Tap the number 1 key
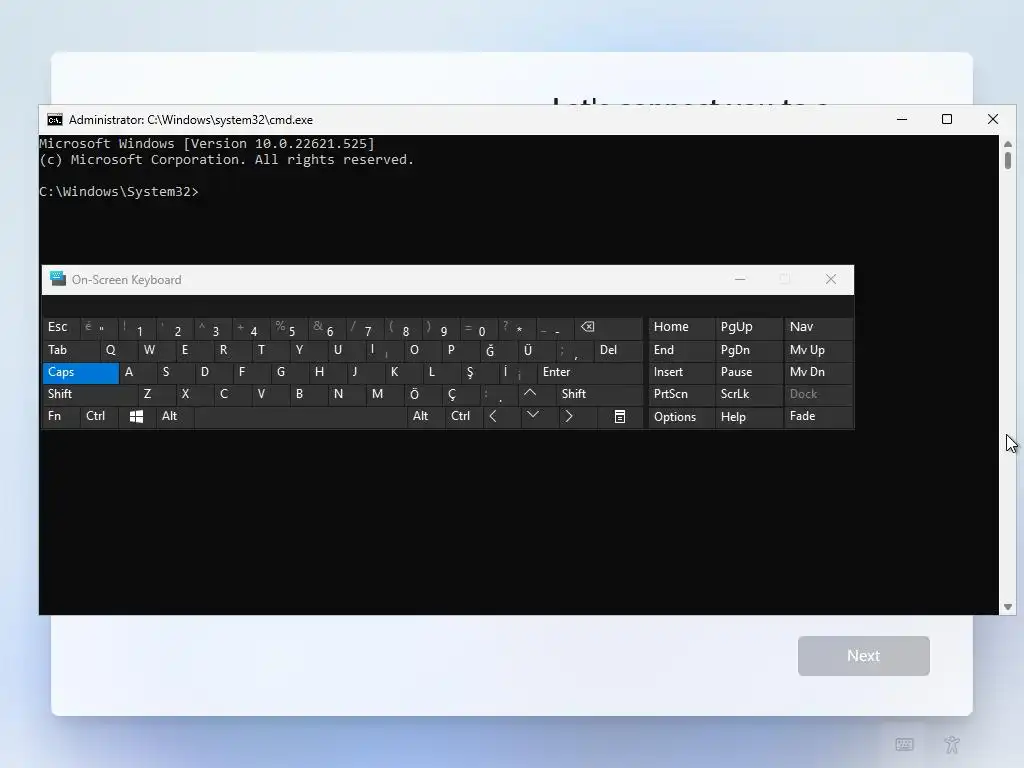1024x768 pixels. tap(138, 328)
